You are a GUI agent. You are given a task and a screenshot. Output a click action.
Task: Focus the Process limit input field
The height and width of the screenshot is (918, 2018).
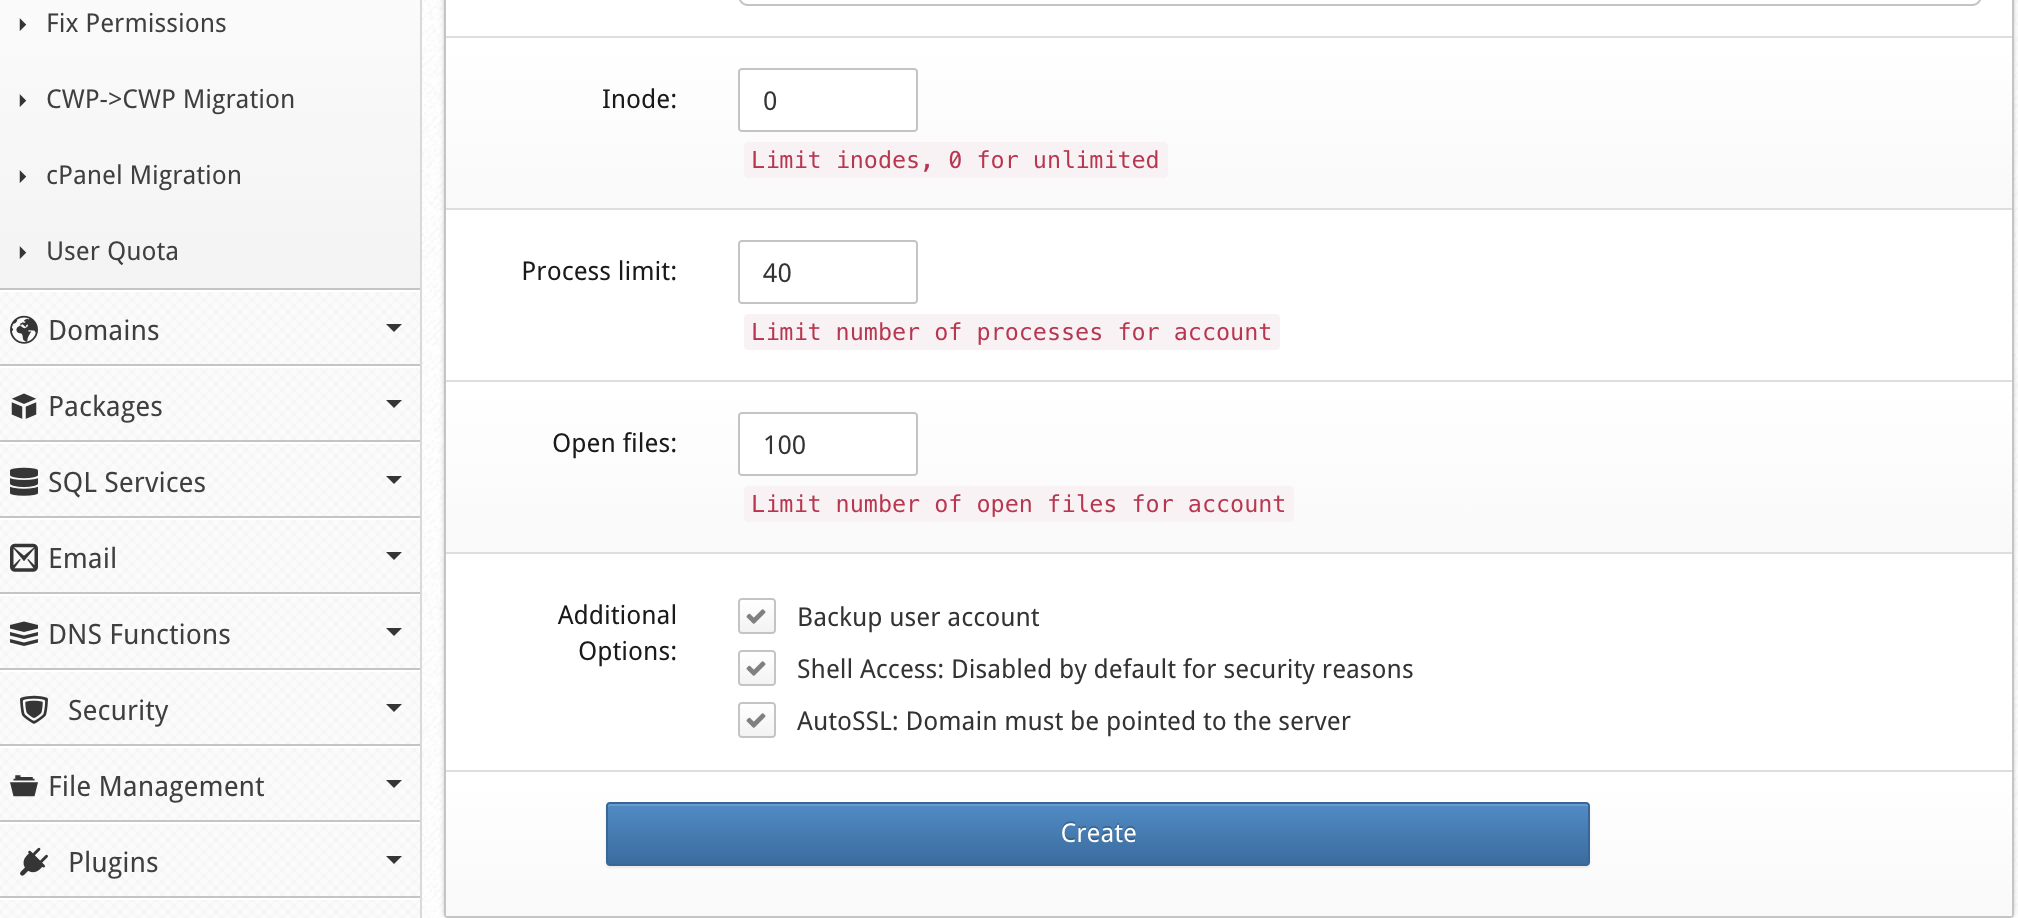(x=828, y=272)
